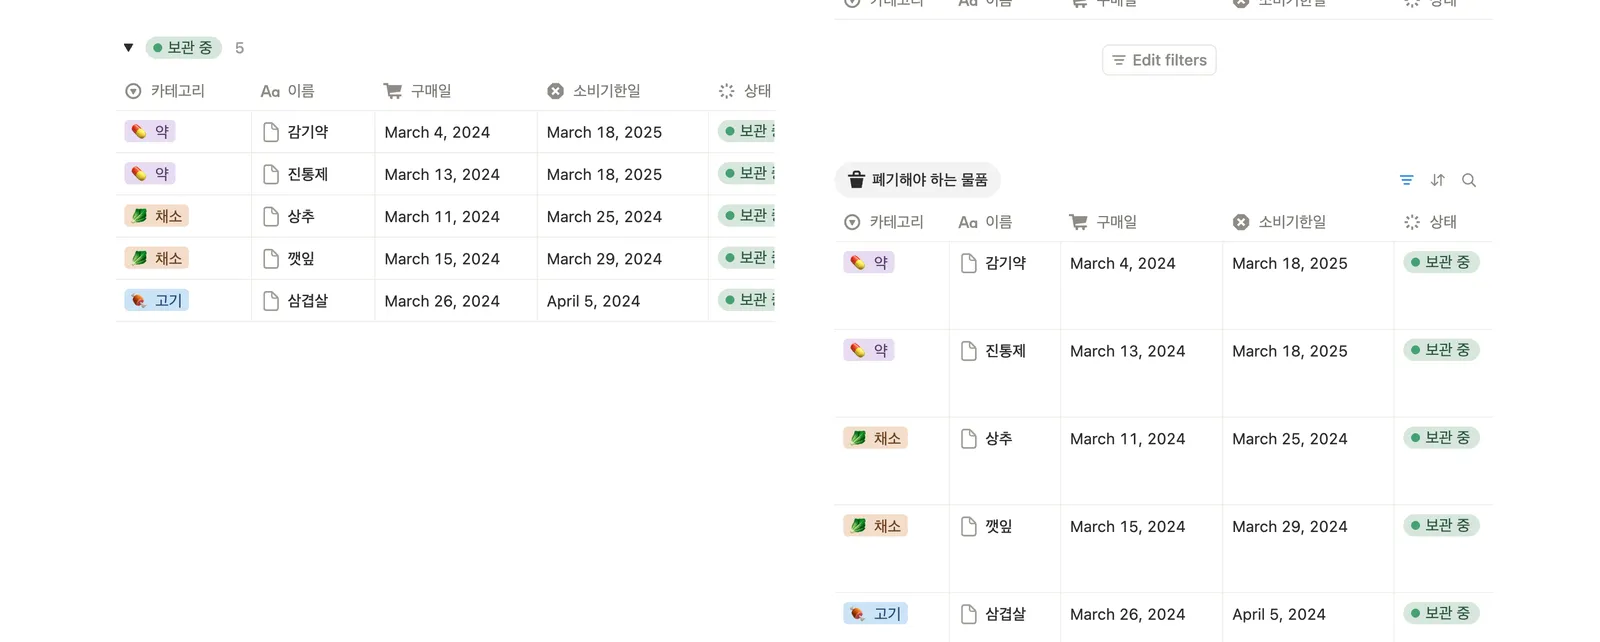Click page icon beside 감기약 in right table
Image resolution: width=1600 pixels, height=642 pixels.
(968, 263)
